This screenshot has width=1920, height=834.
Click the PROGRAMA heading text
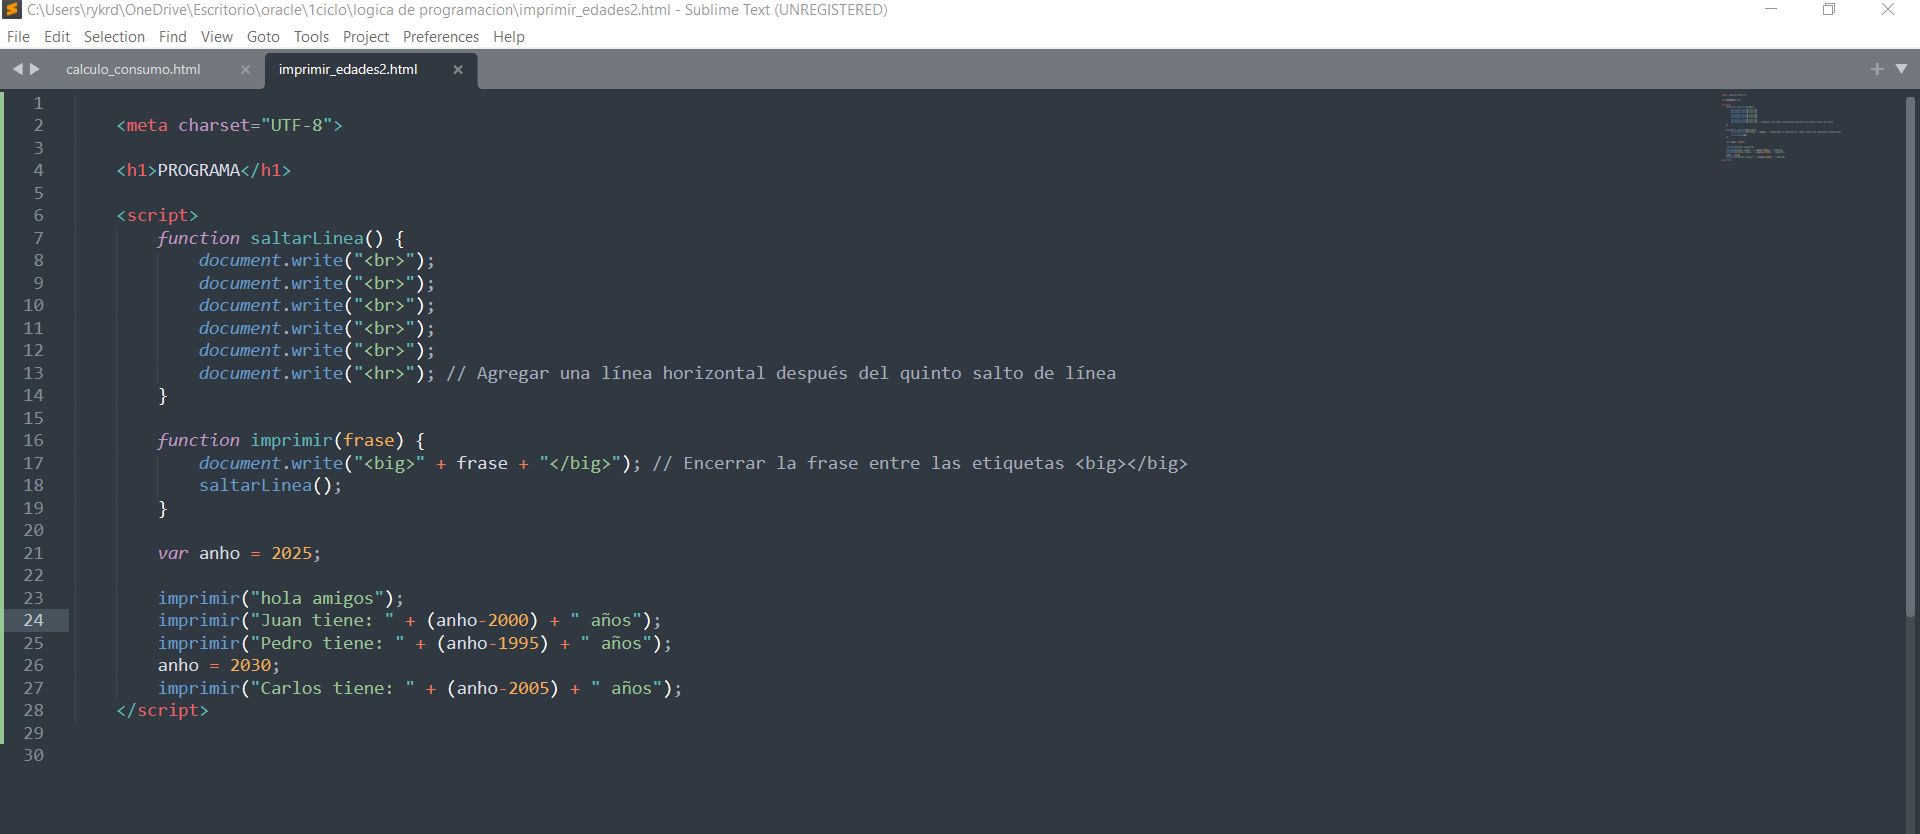199,171
